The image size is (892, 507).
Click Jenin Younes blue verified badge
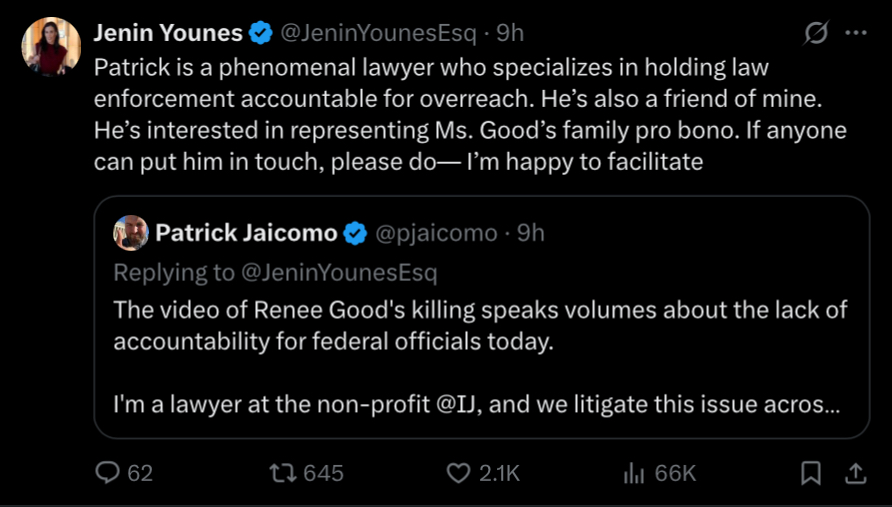coord(260,33)
